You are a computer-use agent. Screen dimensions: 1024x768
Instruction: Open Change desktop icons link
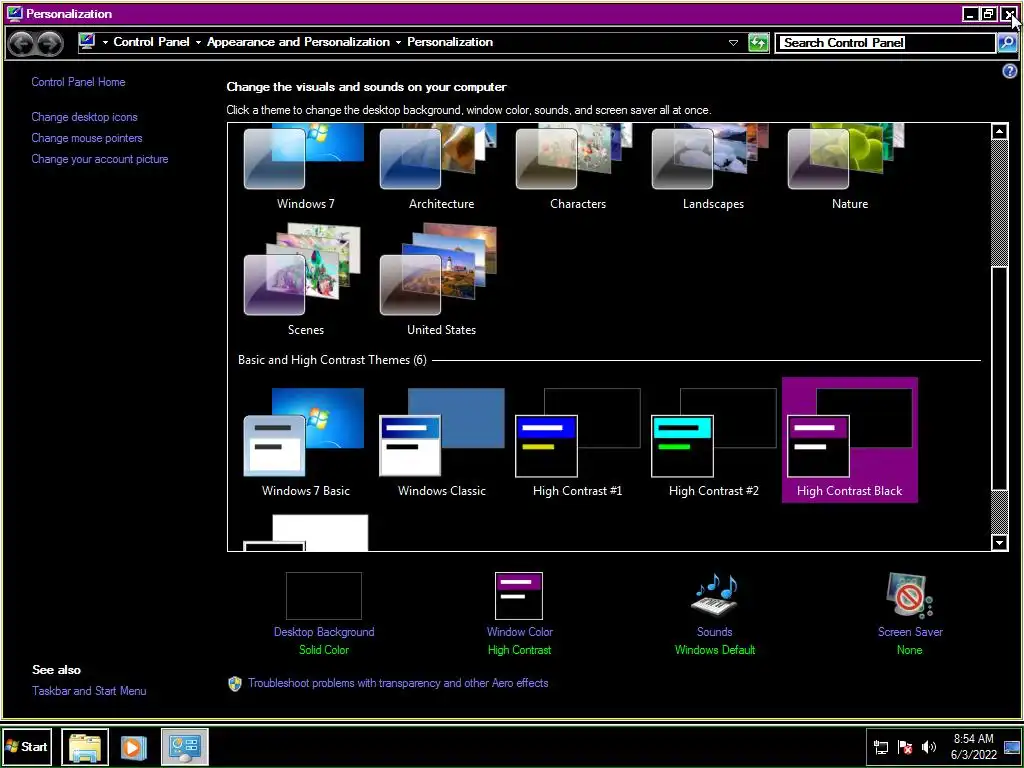click(x=84, y=117)
